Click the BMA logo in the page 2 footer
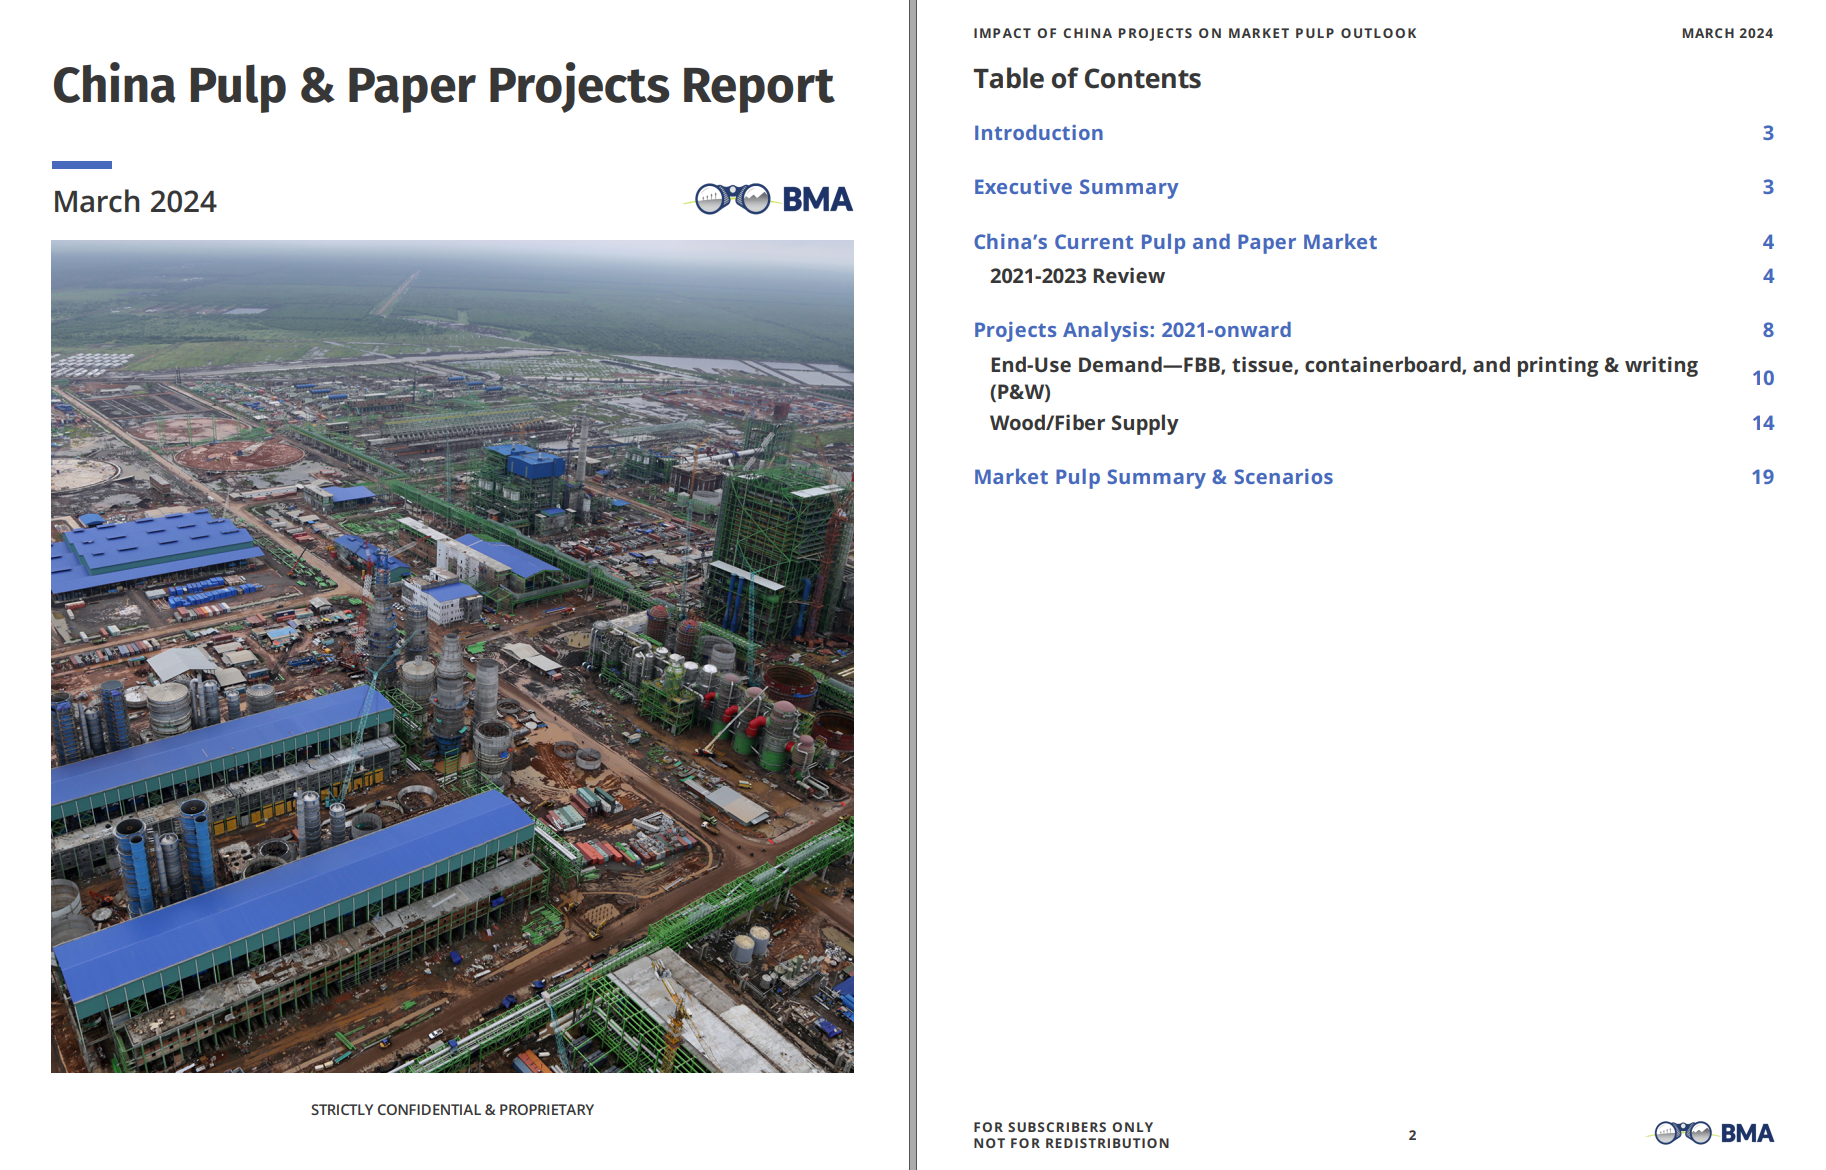Image resolution: width=1826 pixels, height=1170 pixels. (x=1713, y=1133)
